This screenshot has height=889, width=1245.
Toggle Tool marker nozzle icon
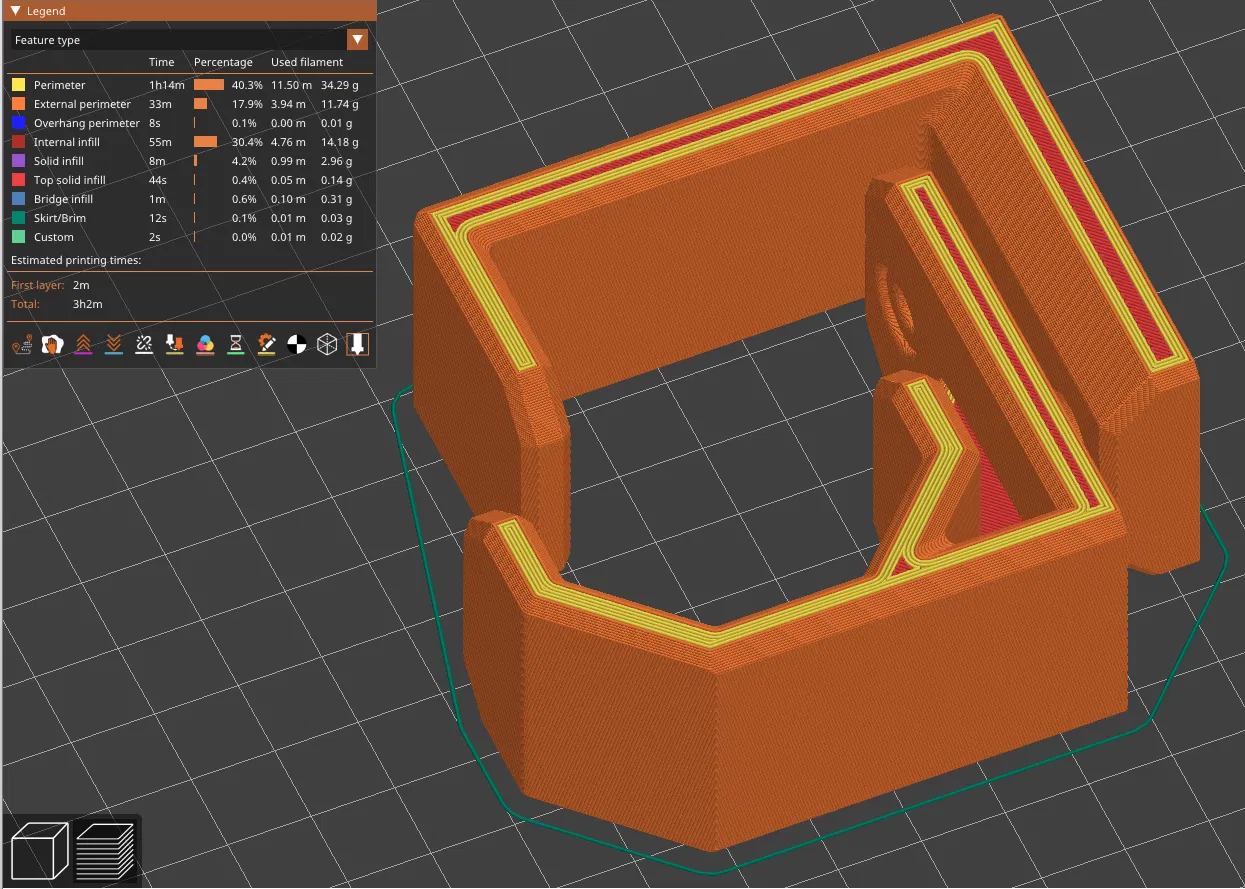tap(358, 345)
